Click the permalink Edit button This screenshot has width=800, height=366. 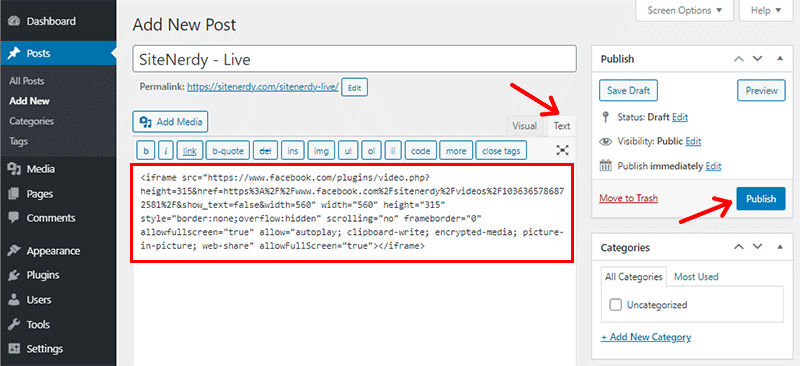[x=354, y=88]
